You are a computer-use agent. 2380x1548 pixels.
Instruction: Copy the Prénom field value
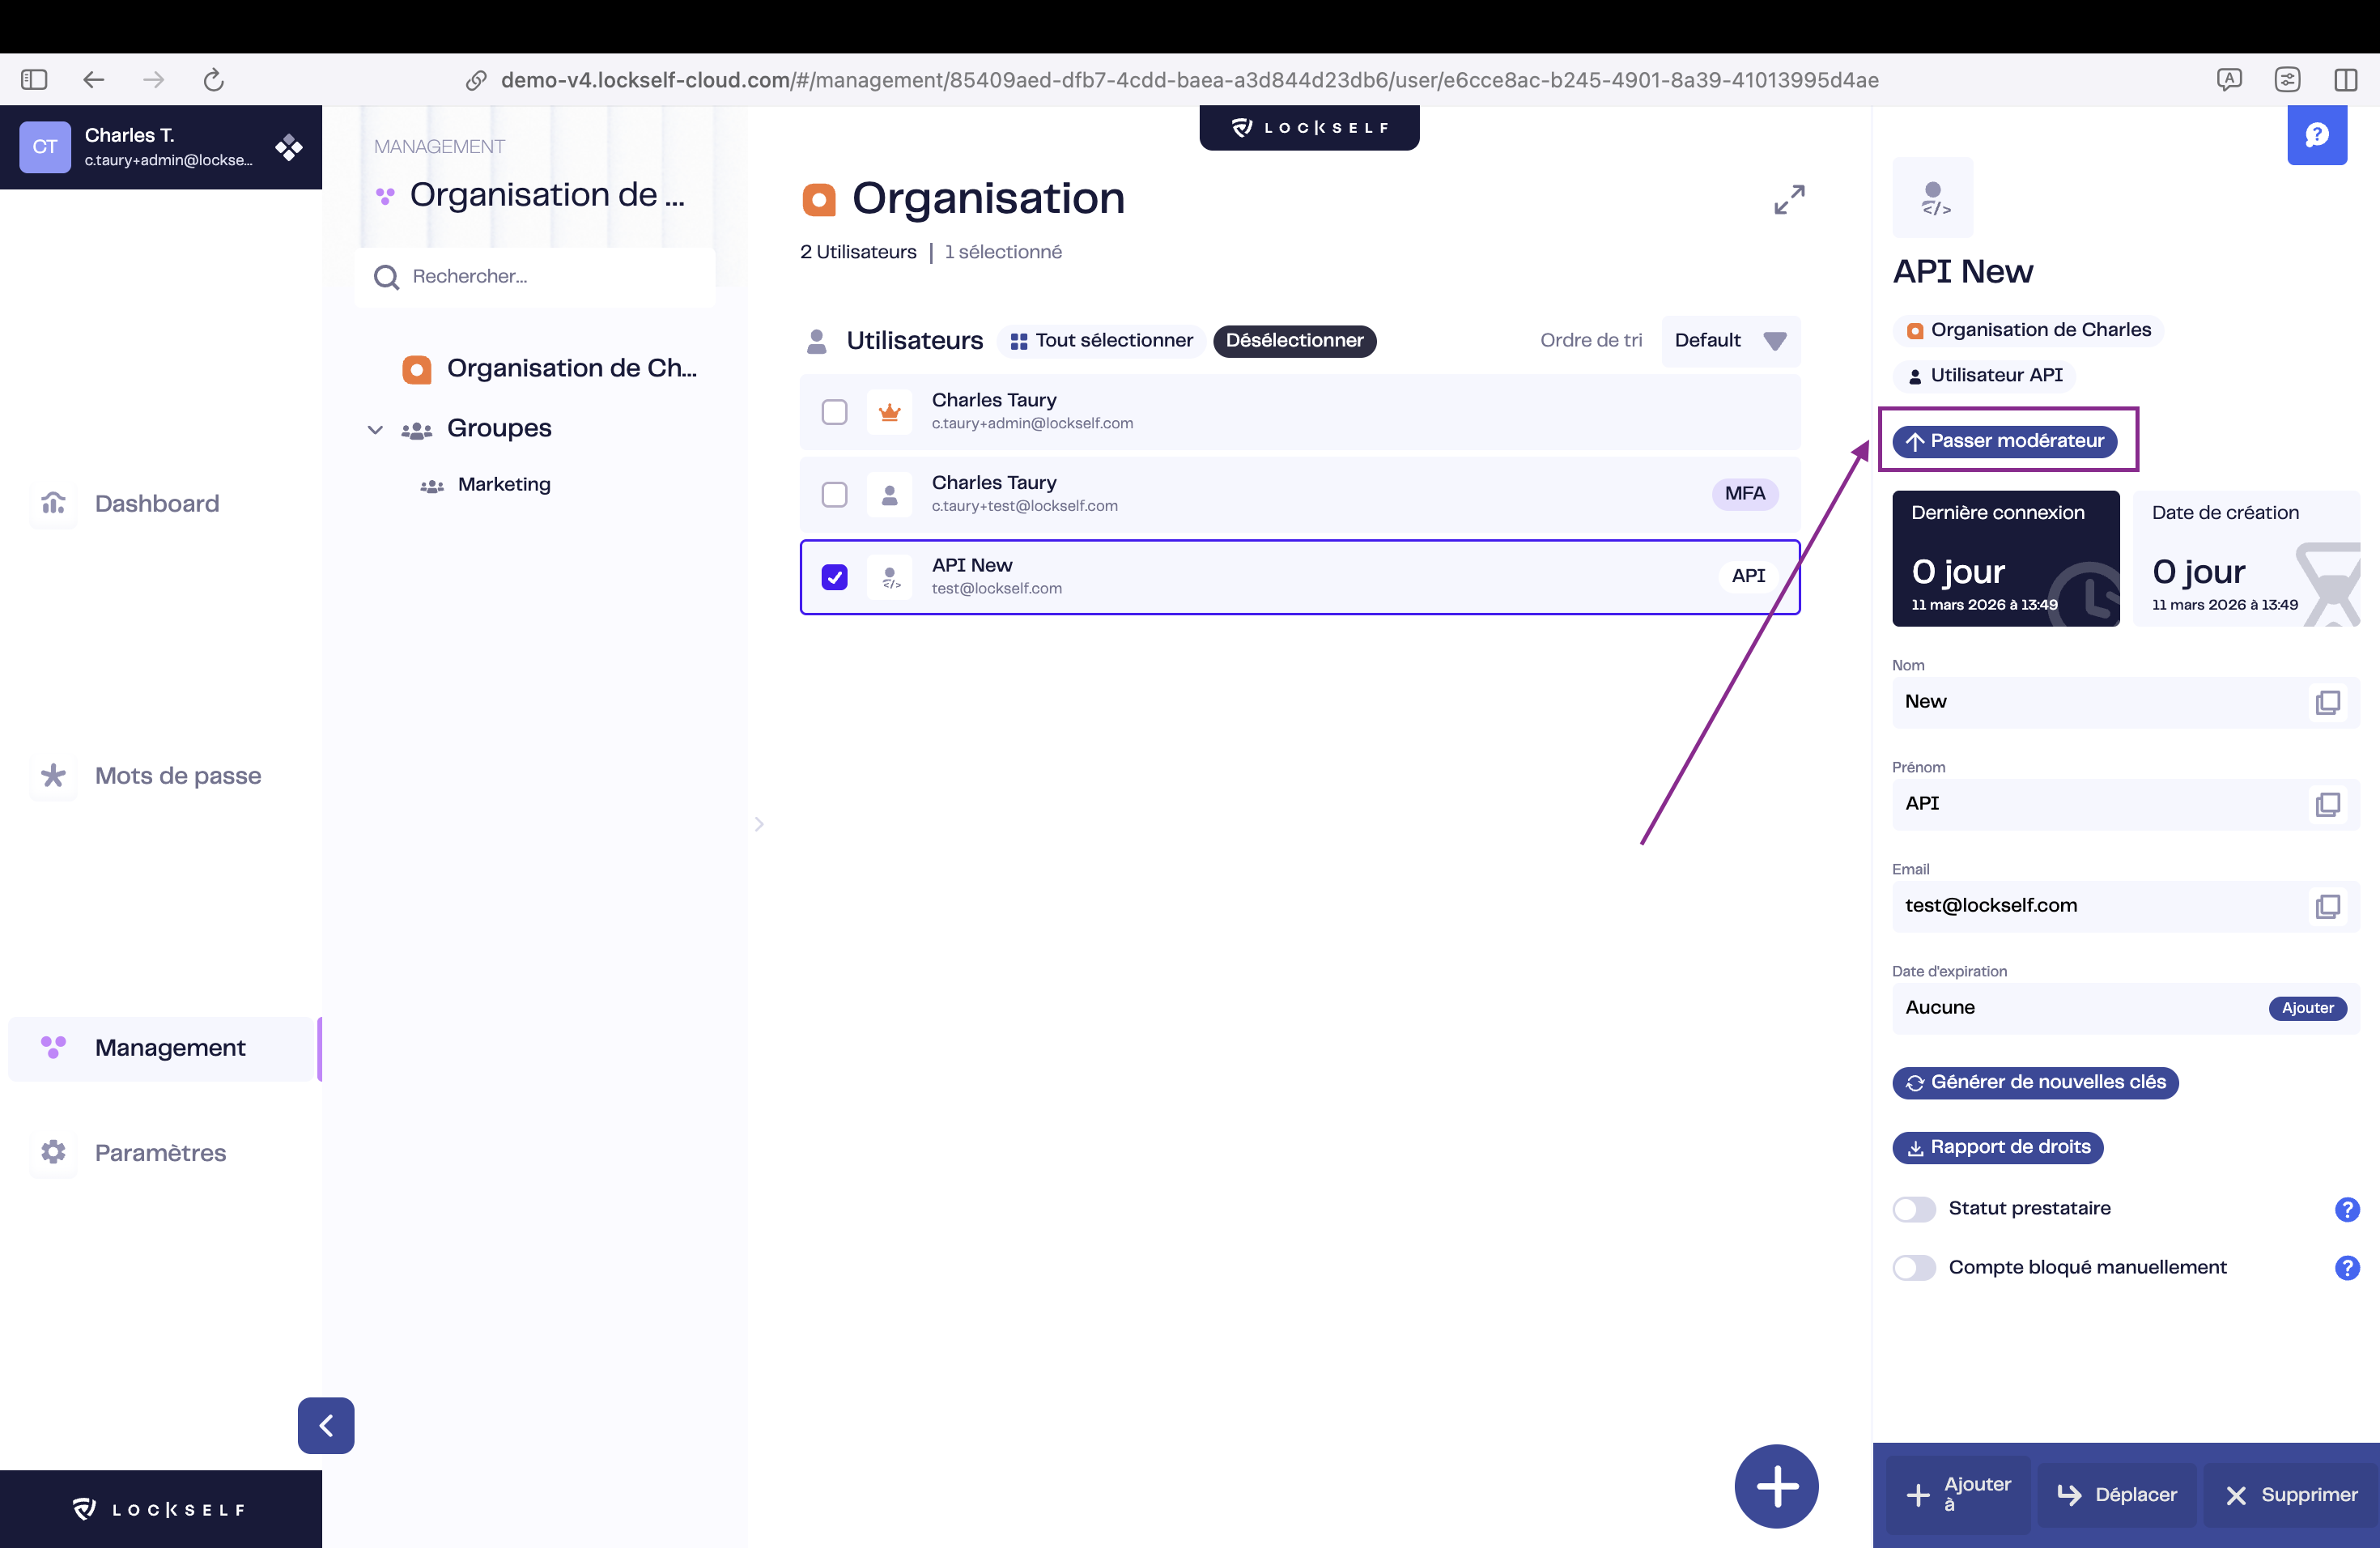point(2328,804)
